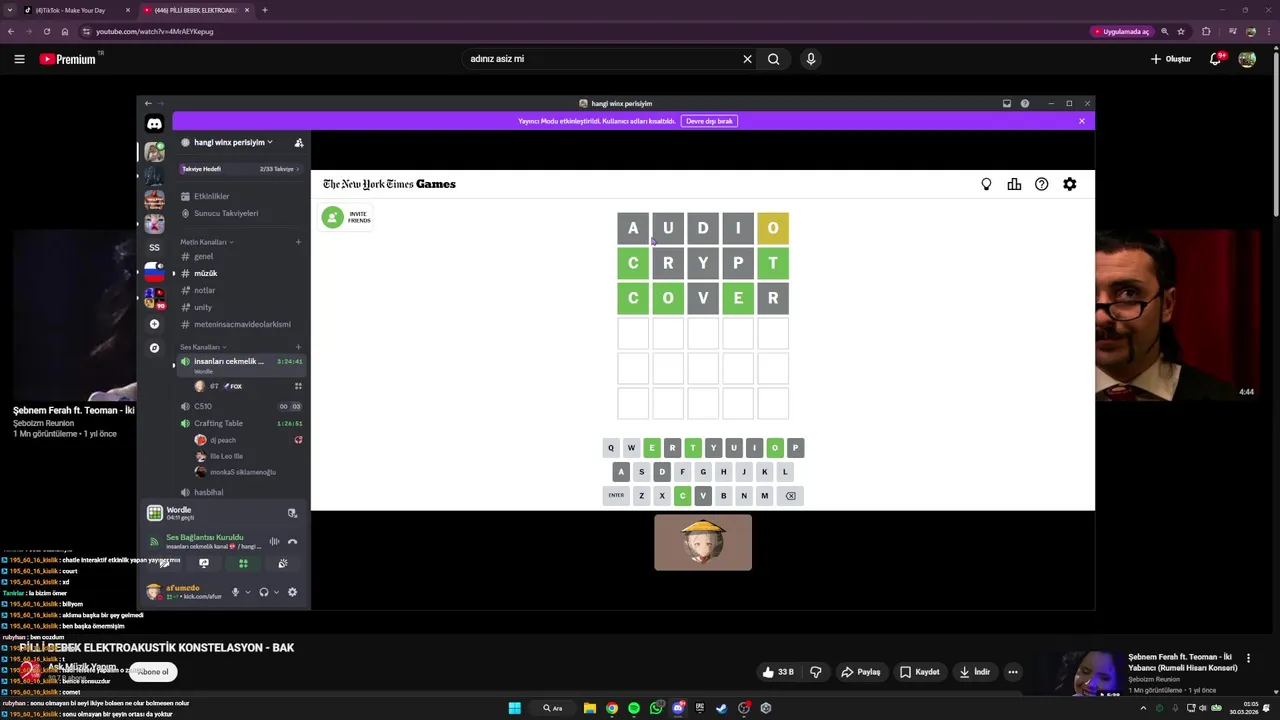Click Kaydet save button under video
The height and width of the screenshot is (720, 1280).
(x=920, y=672)
